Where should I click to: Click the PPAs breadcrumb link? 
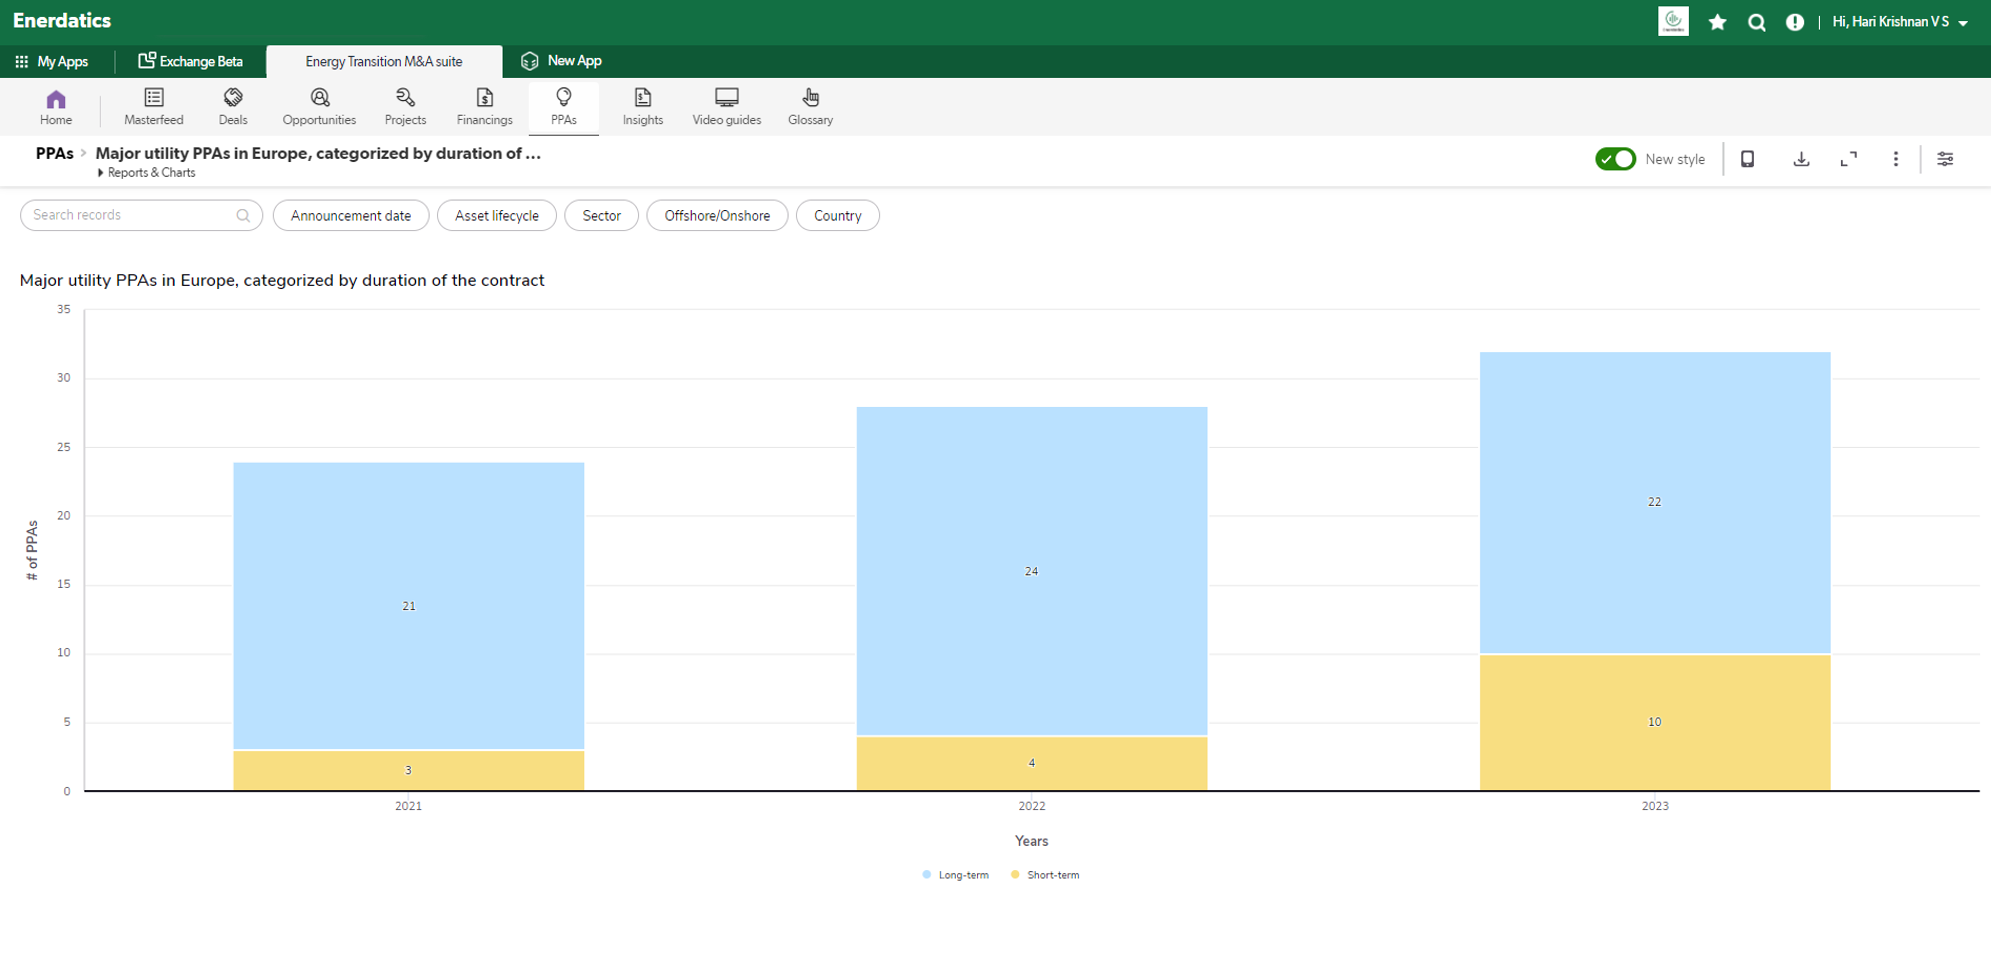pos(54,153)
